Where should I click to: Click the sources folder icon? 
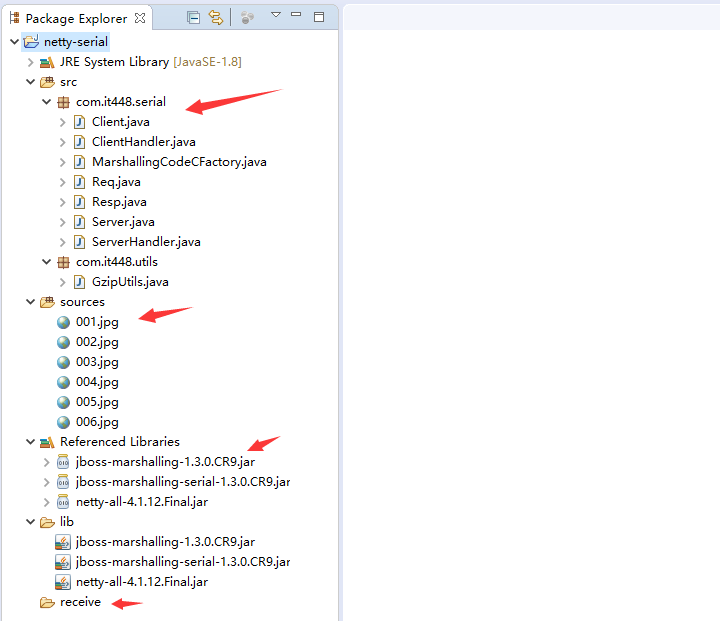(47, 302)
